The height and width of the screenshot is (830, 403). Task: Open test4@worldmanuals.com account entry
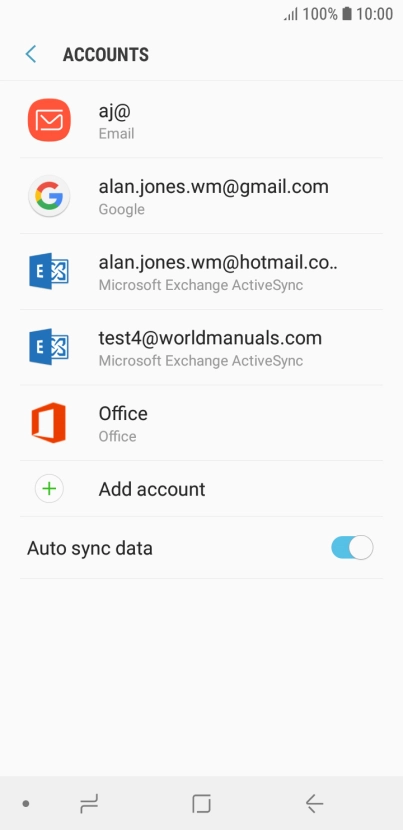pyautogui.click(x=201, y=347)
